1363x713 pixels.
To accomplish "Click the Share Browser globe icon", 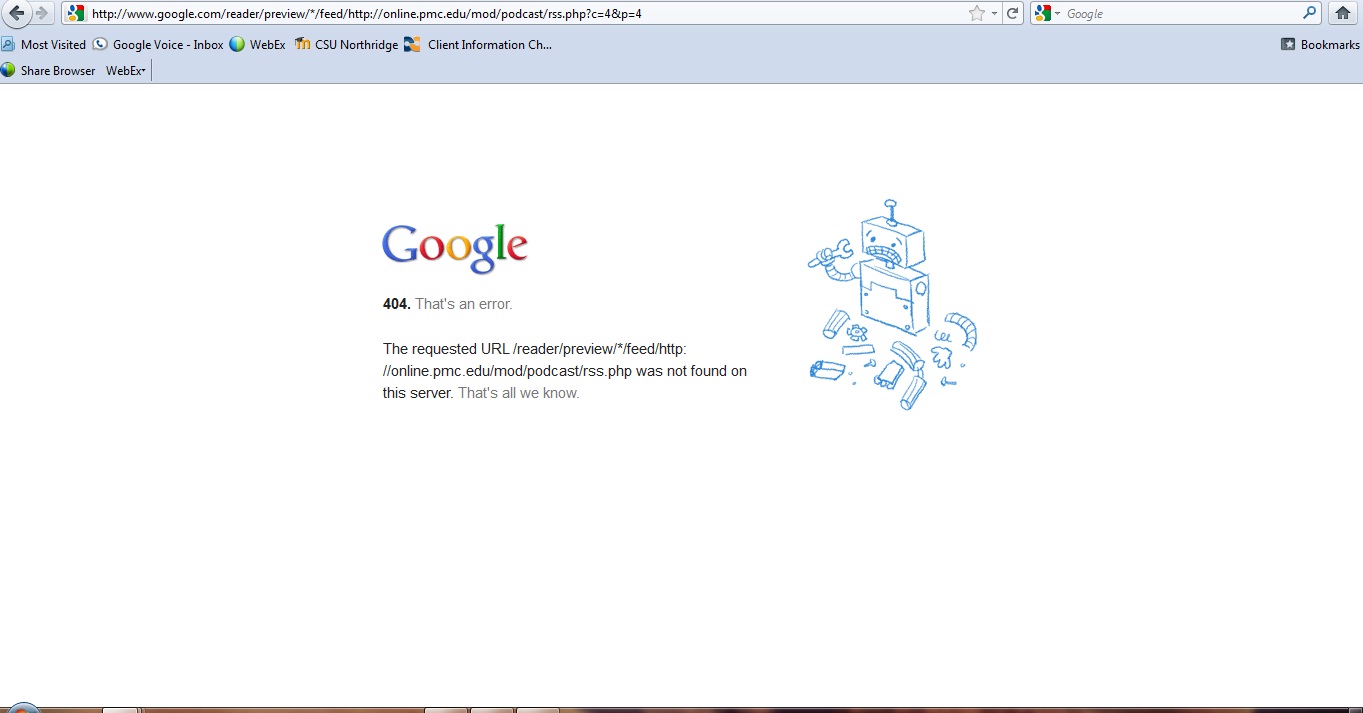I will pos(8,71).
